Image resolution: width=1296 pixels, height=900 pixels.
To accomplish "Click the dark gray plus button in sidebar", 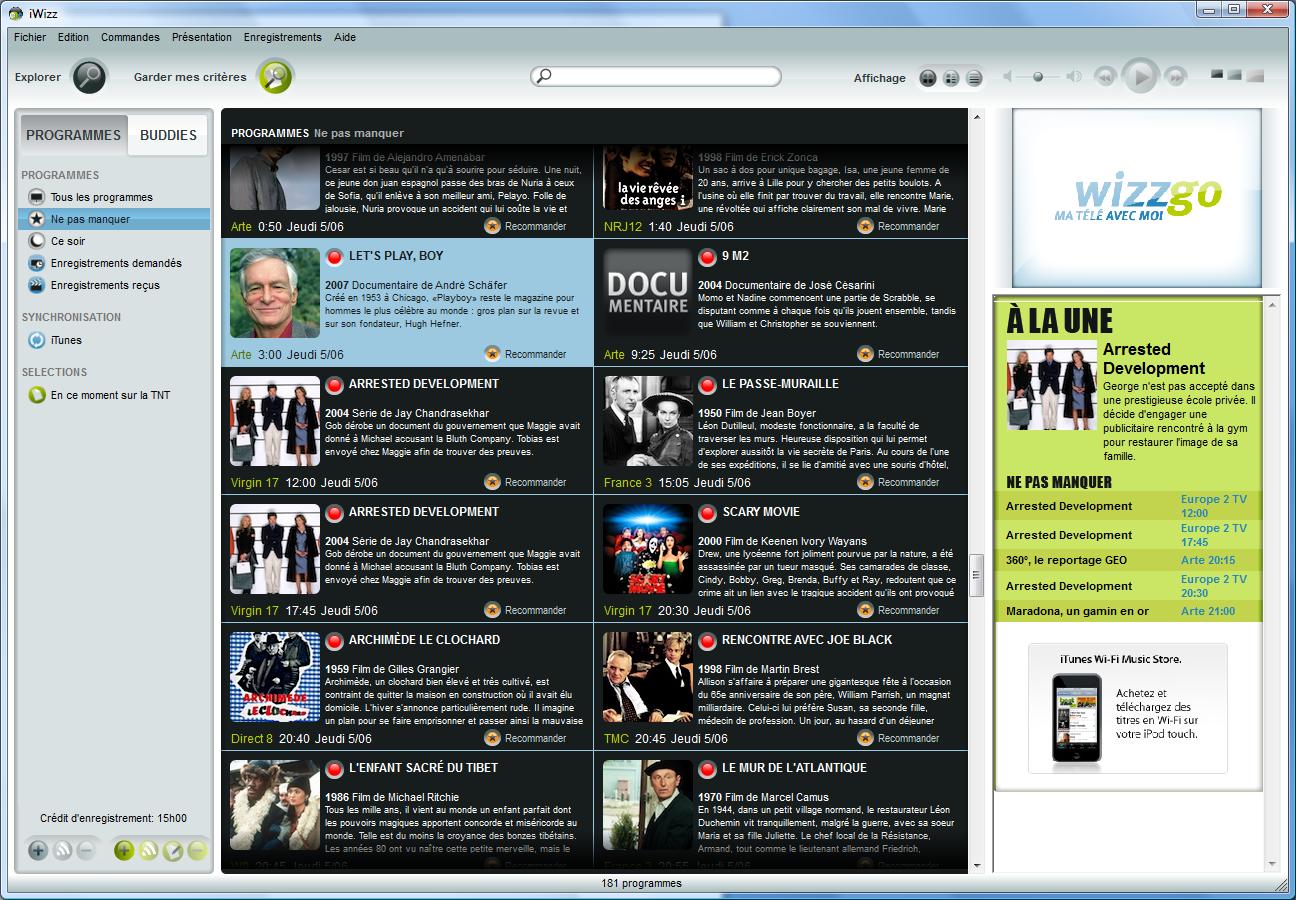I will (x=38, y=851).
